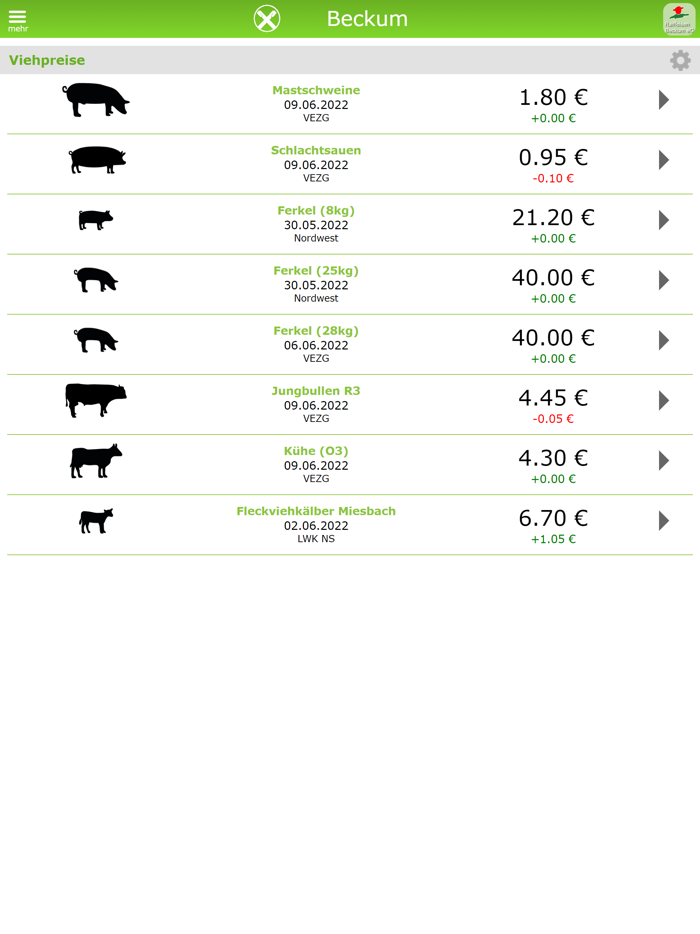This screenshot has height=934, width=700.
Task: Tap the Fleckviehkälber calf icon
Action: [x=96, y=520]
